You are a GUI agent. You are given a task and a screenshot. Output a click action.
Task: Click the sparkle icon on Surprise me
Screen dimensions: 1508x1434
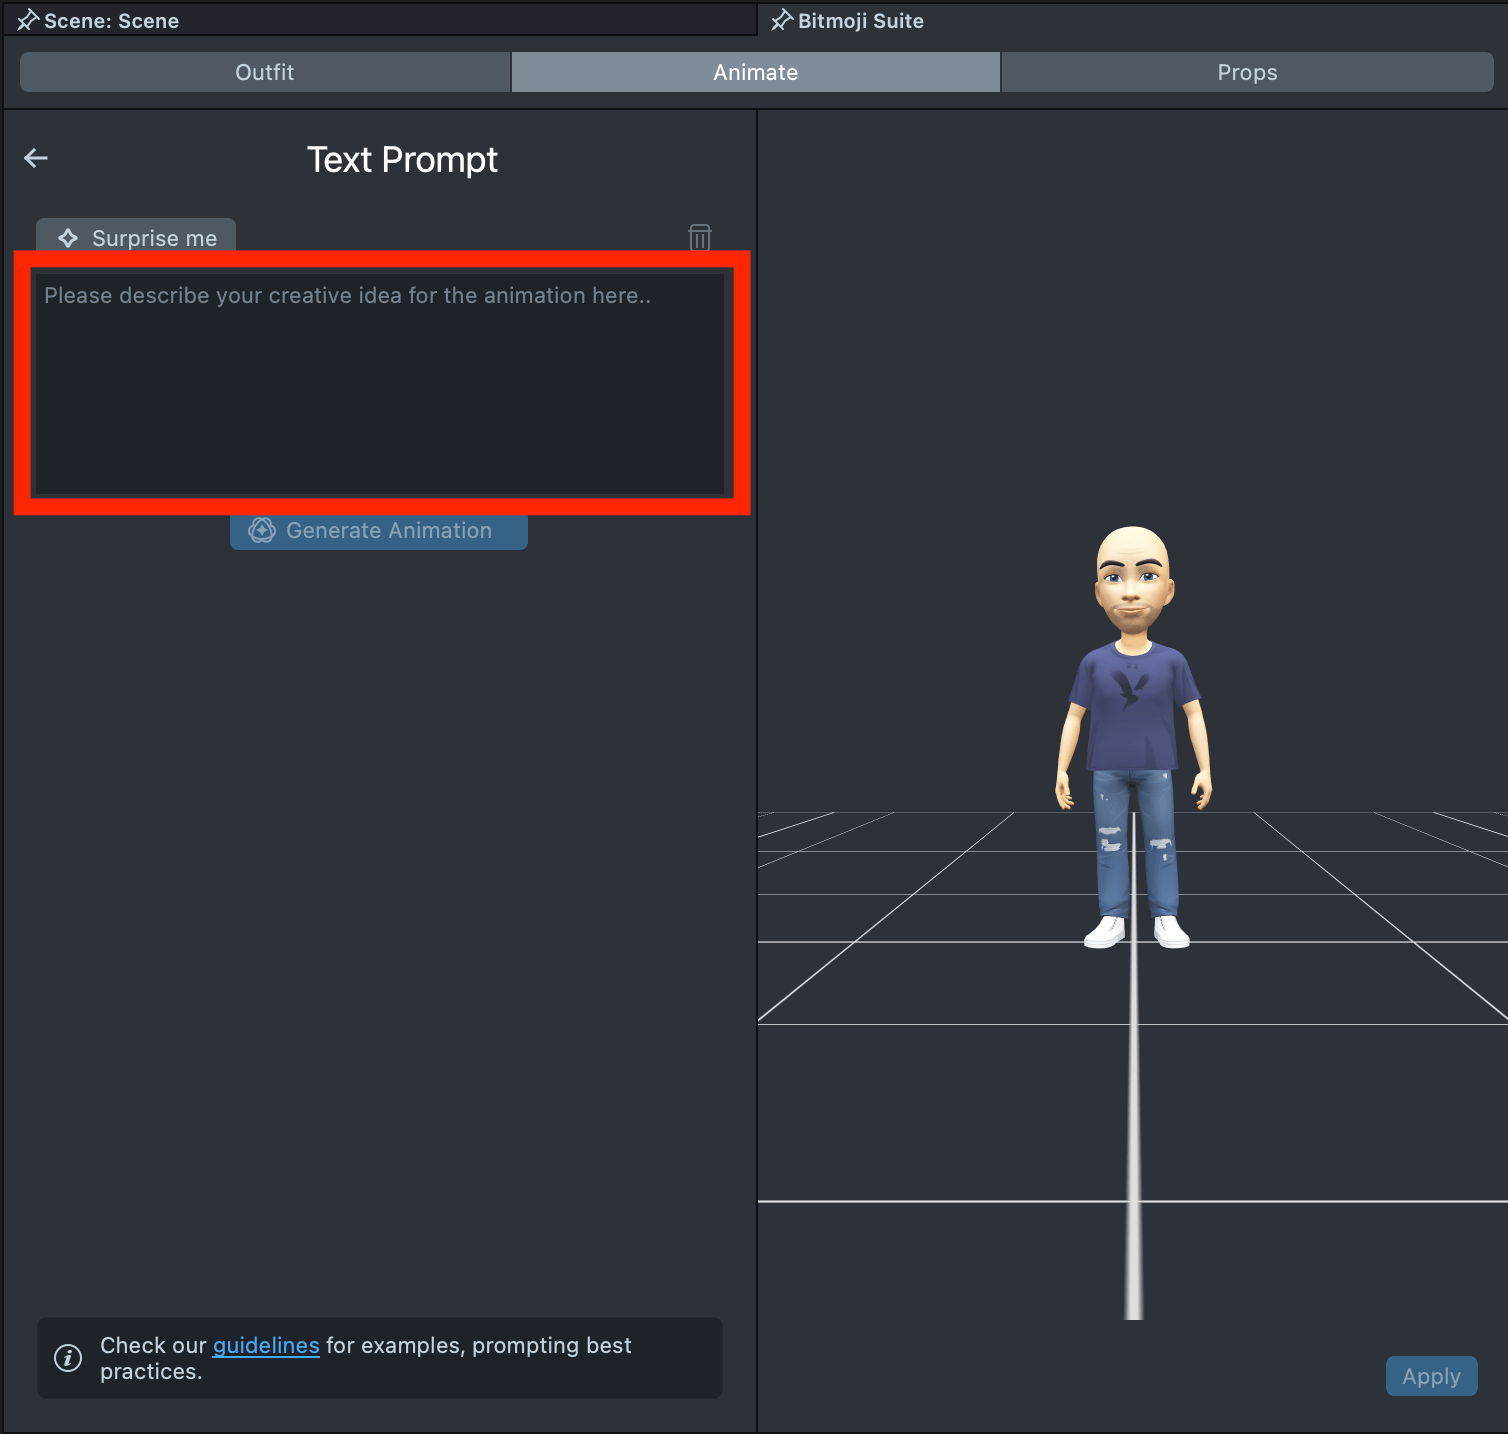(68, 238)
